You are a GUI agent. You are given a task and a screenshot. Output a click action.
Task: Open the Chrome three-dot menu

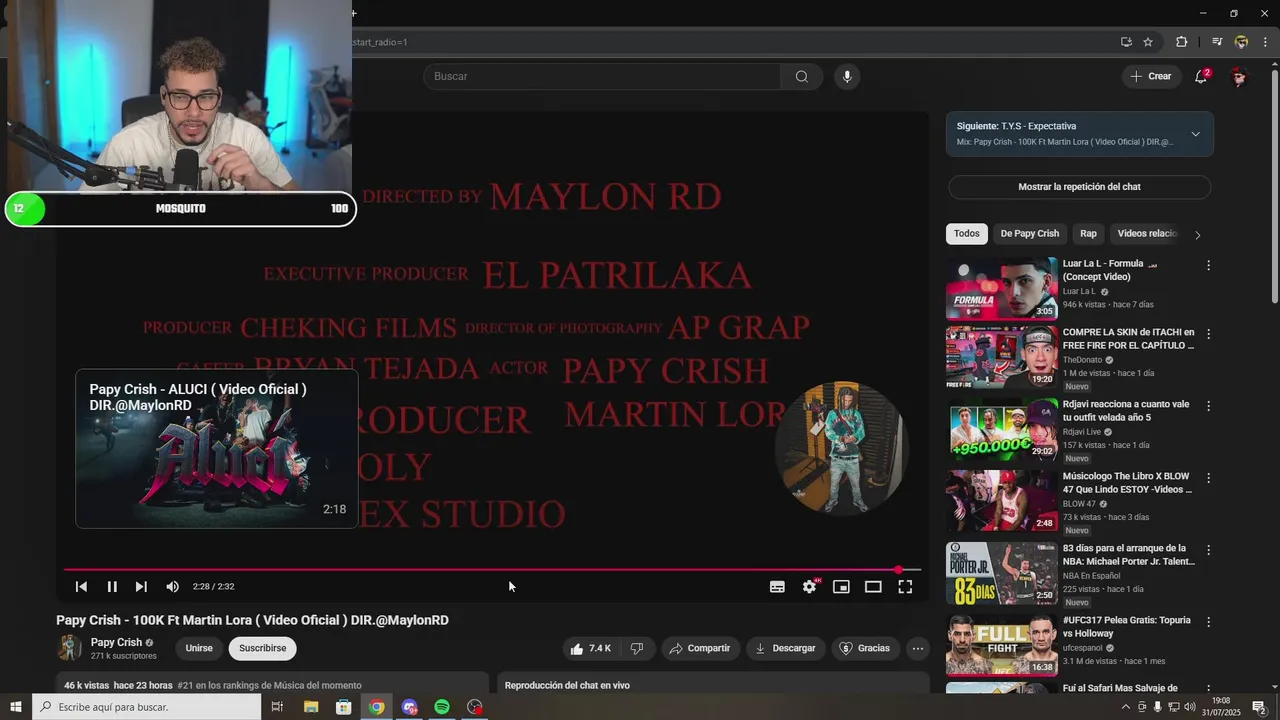(x=1265, y=42)
